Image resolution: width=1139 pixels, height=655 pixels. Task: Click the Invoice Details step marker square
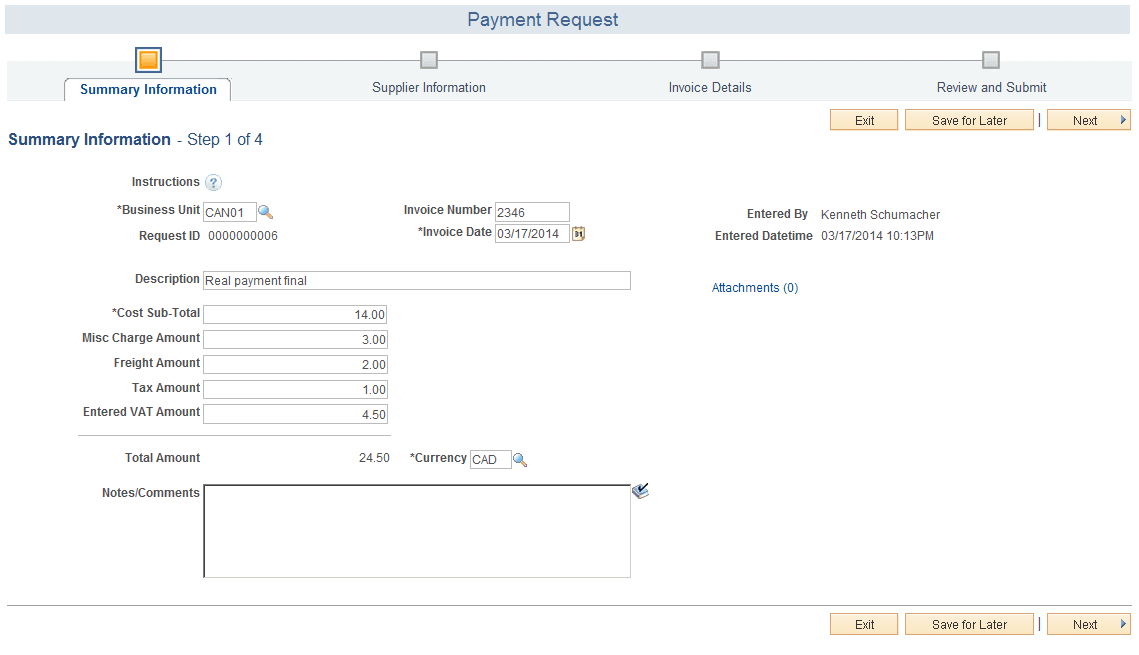(x=709, y=59)
